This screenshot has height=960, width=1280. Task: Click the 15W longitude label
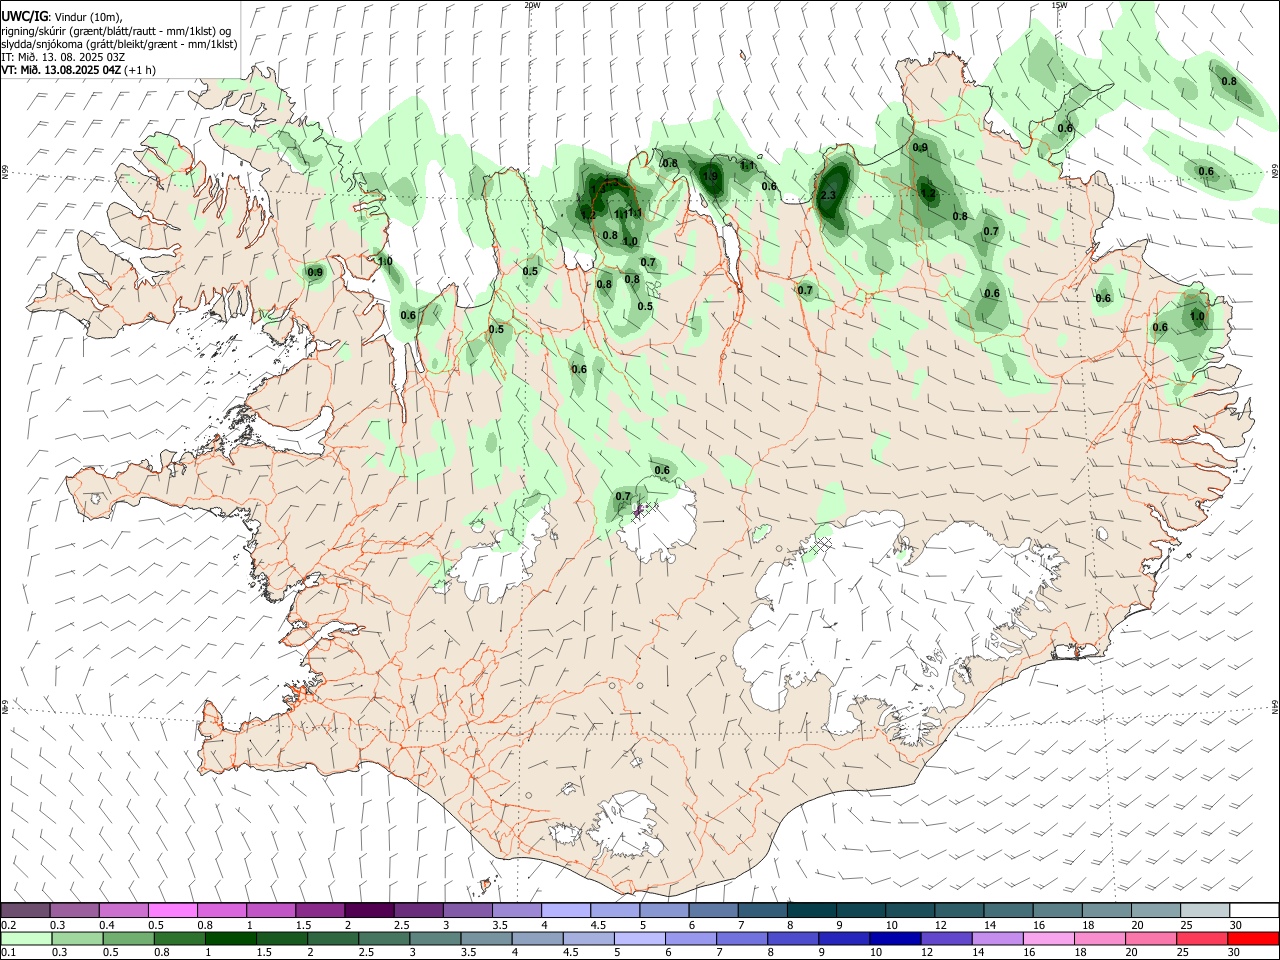1059,5
